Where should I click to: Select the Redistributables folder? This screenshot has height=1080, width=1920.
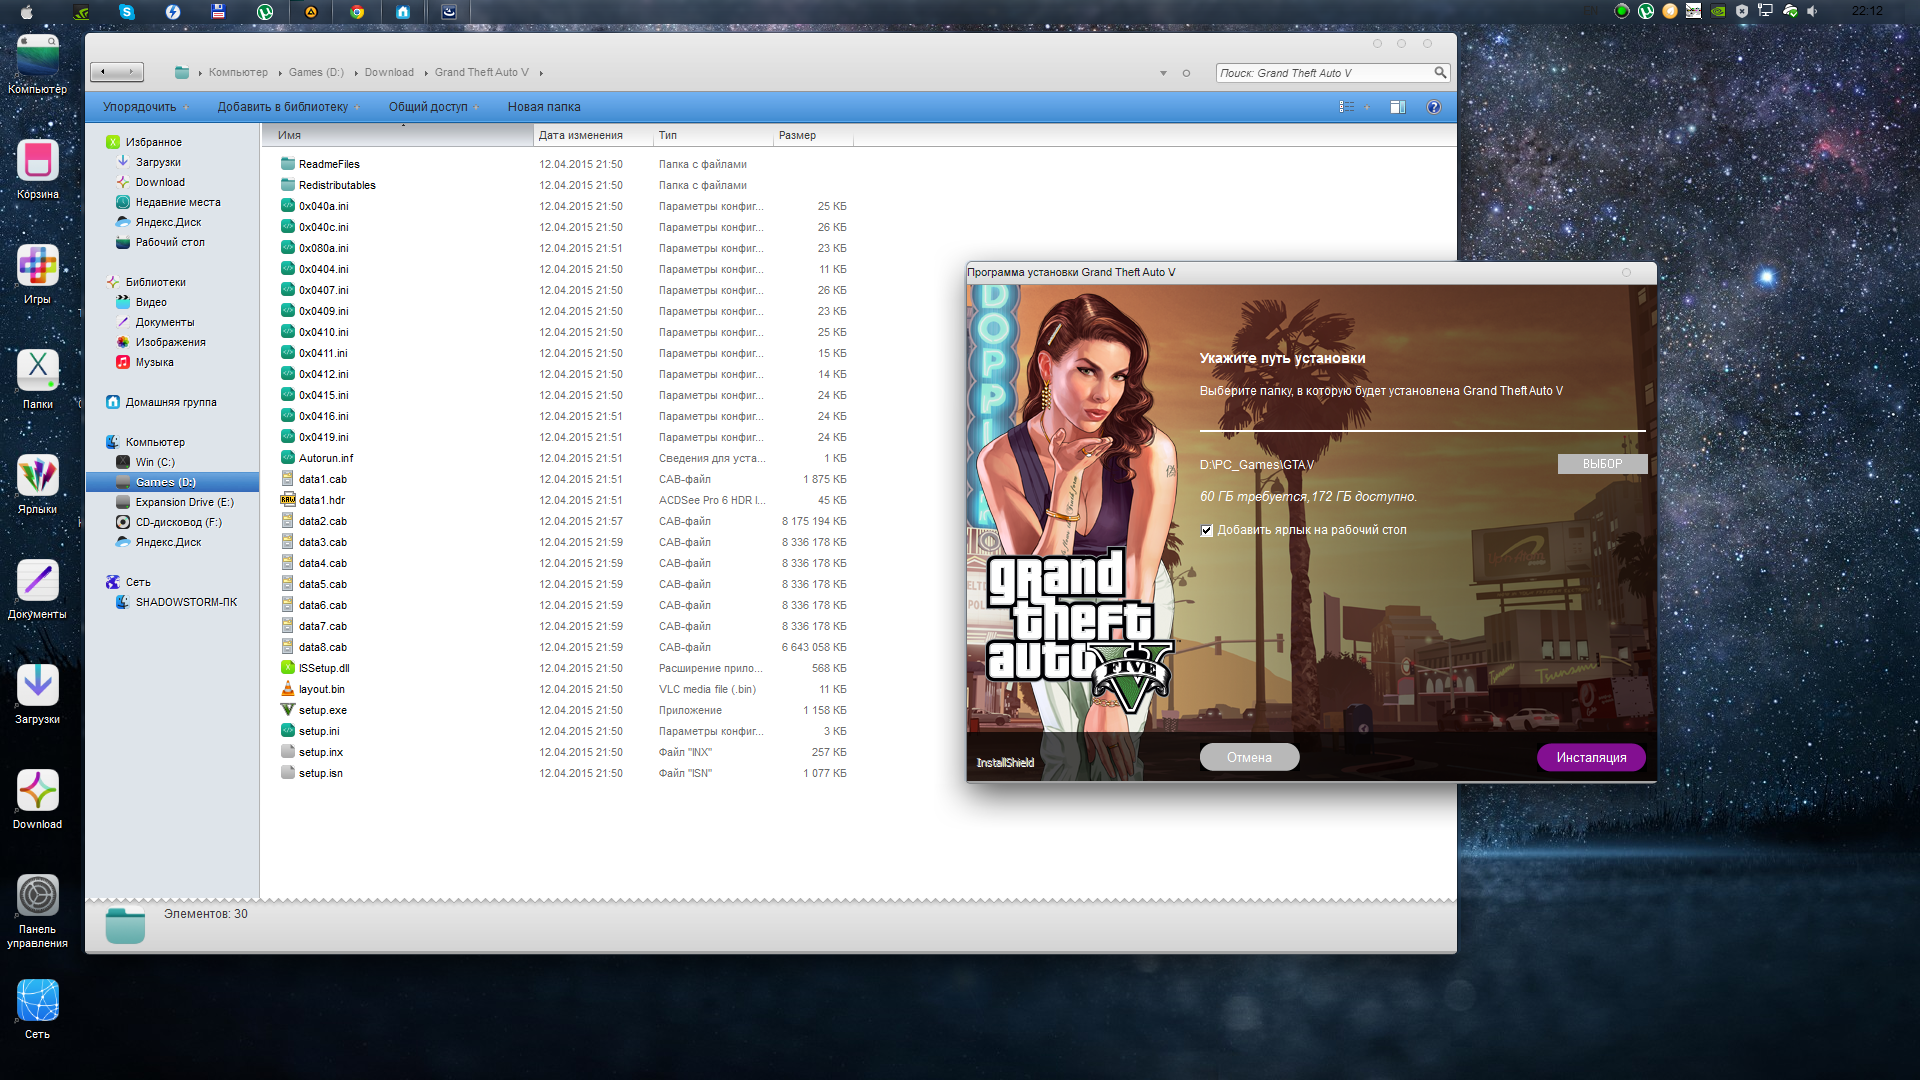pos(337,185)
